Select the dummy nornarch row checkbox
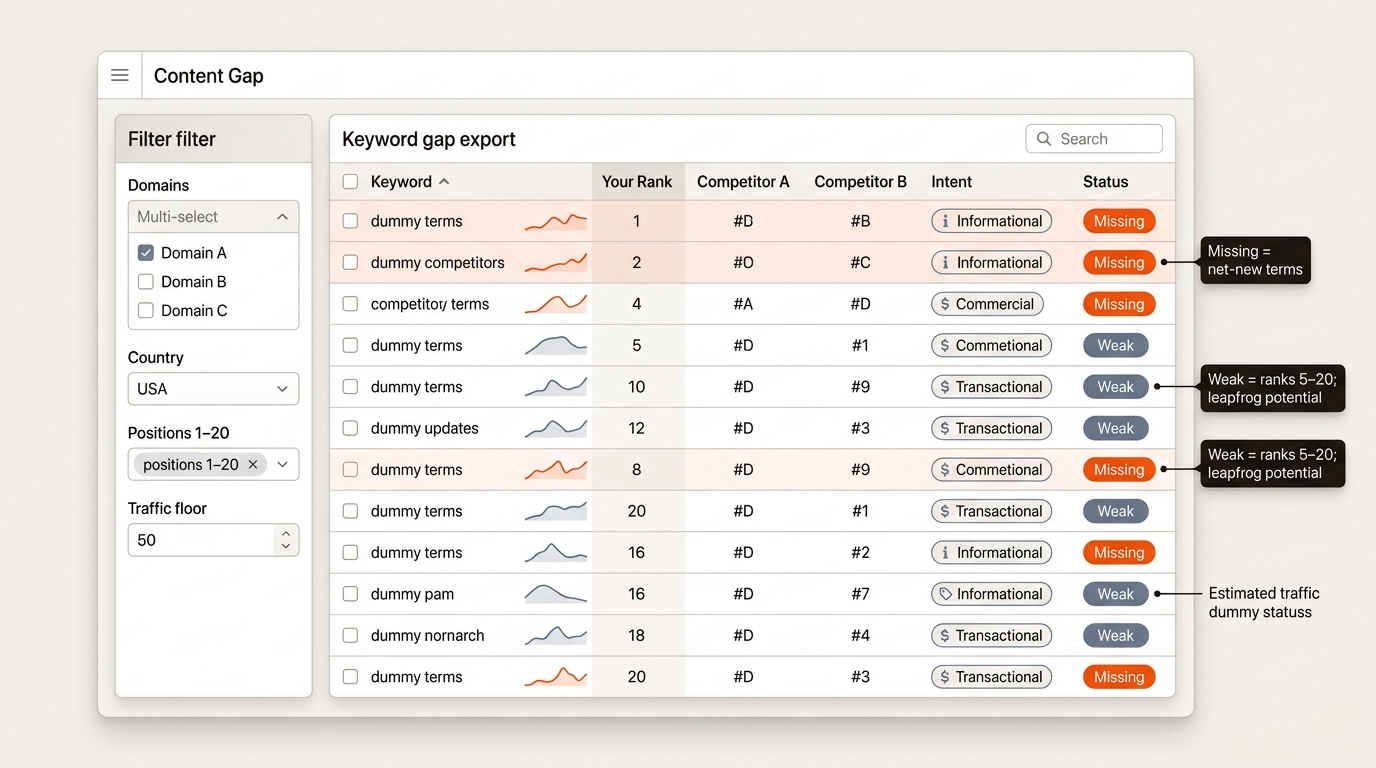Screen dimensions: 1376x768 (x=350, y=635)
